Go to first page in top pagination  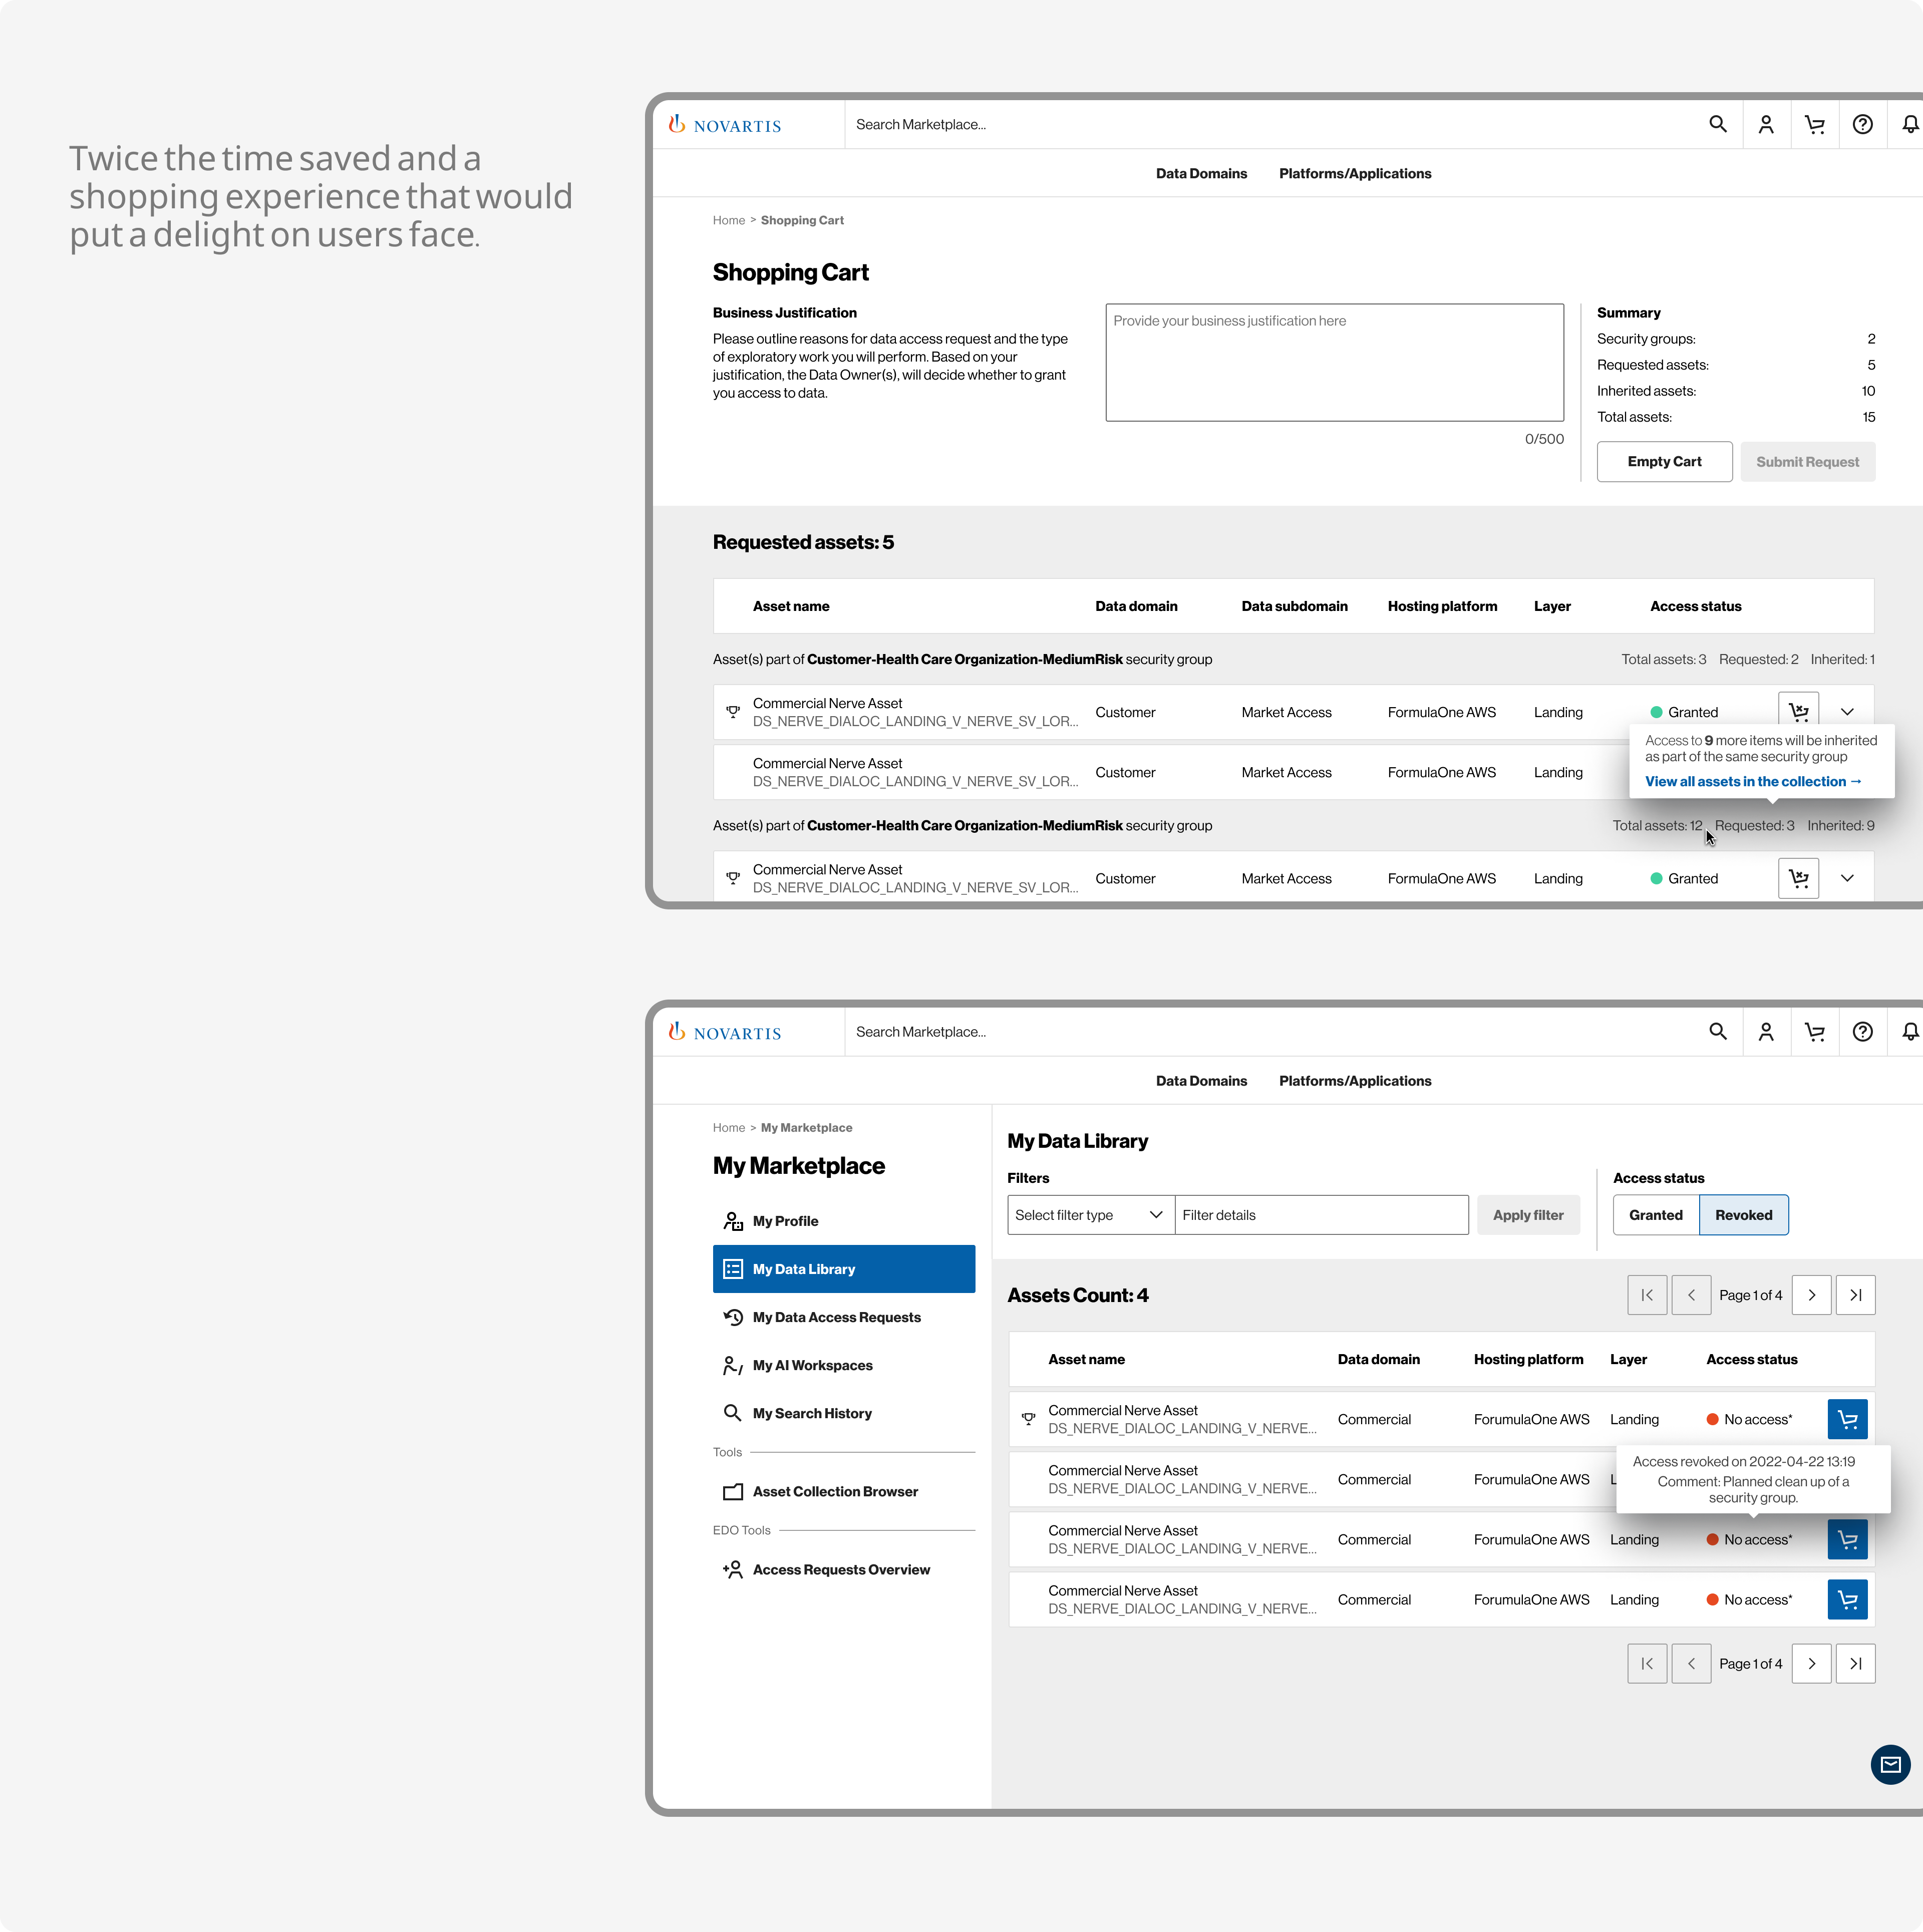(1646, 1295)
